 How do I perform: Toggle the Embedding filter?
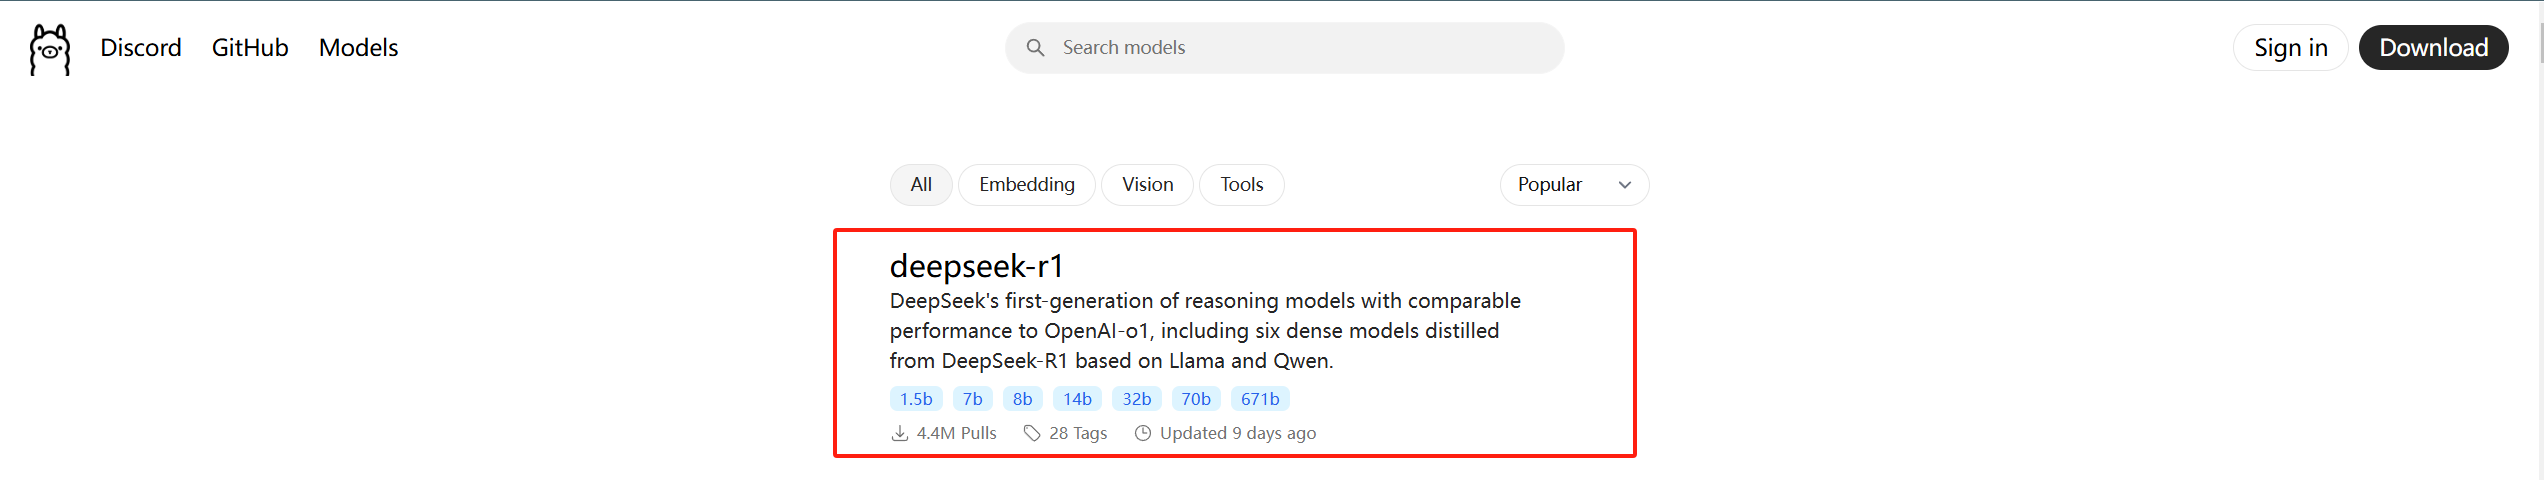(1027, 185)
